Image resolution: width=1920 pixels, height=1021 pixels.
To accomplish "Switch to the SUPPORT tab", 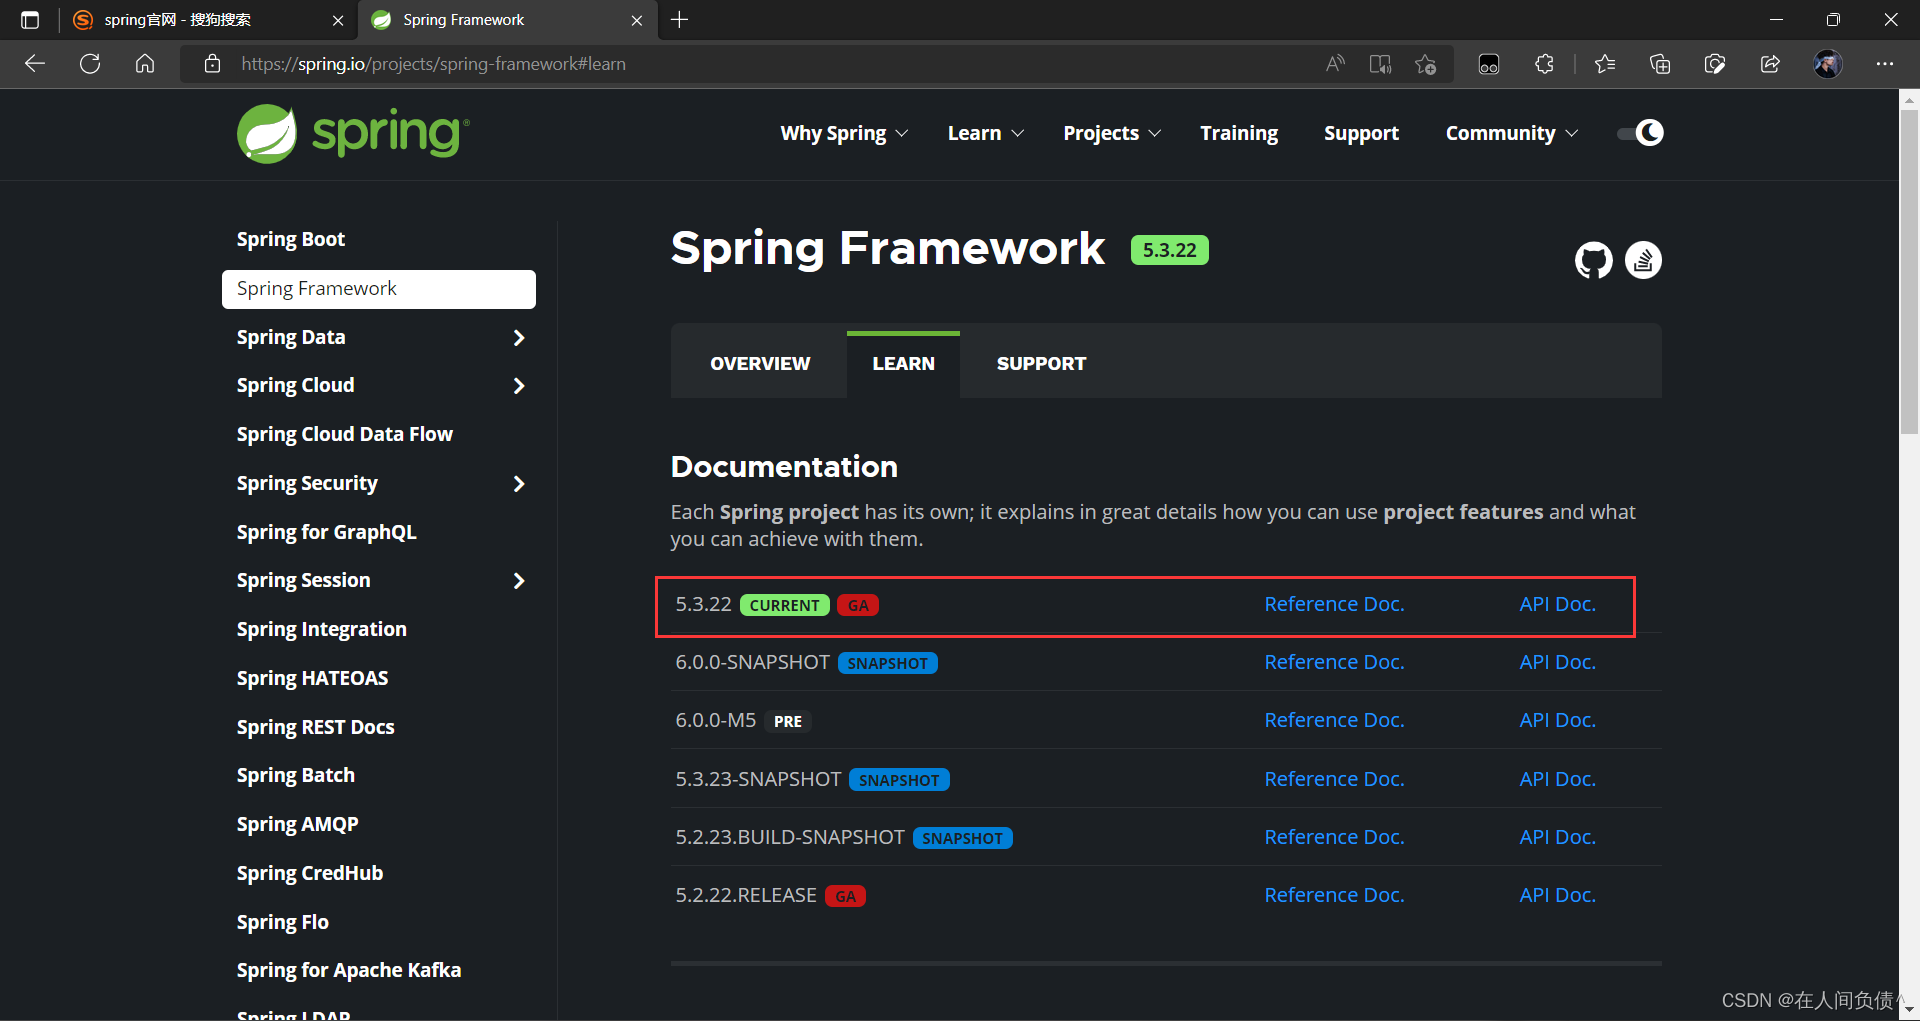I will [x=1041, y=364].
